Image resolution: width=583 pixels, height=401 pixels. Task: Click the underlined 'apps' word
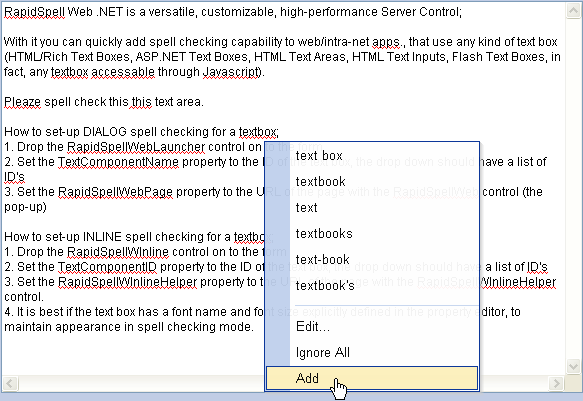point(386,42)
